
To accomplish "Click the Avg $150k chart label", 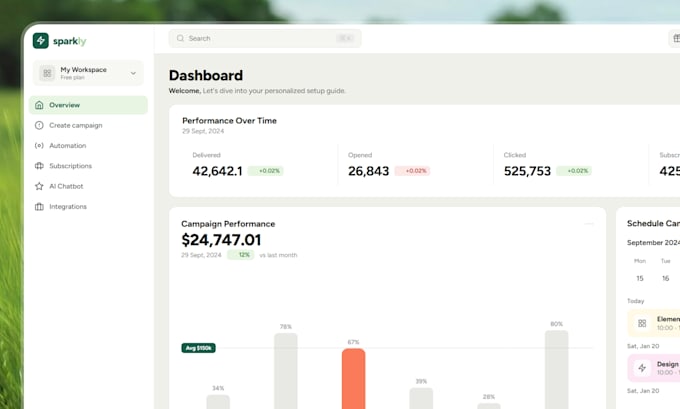I will pos(198,348).
